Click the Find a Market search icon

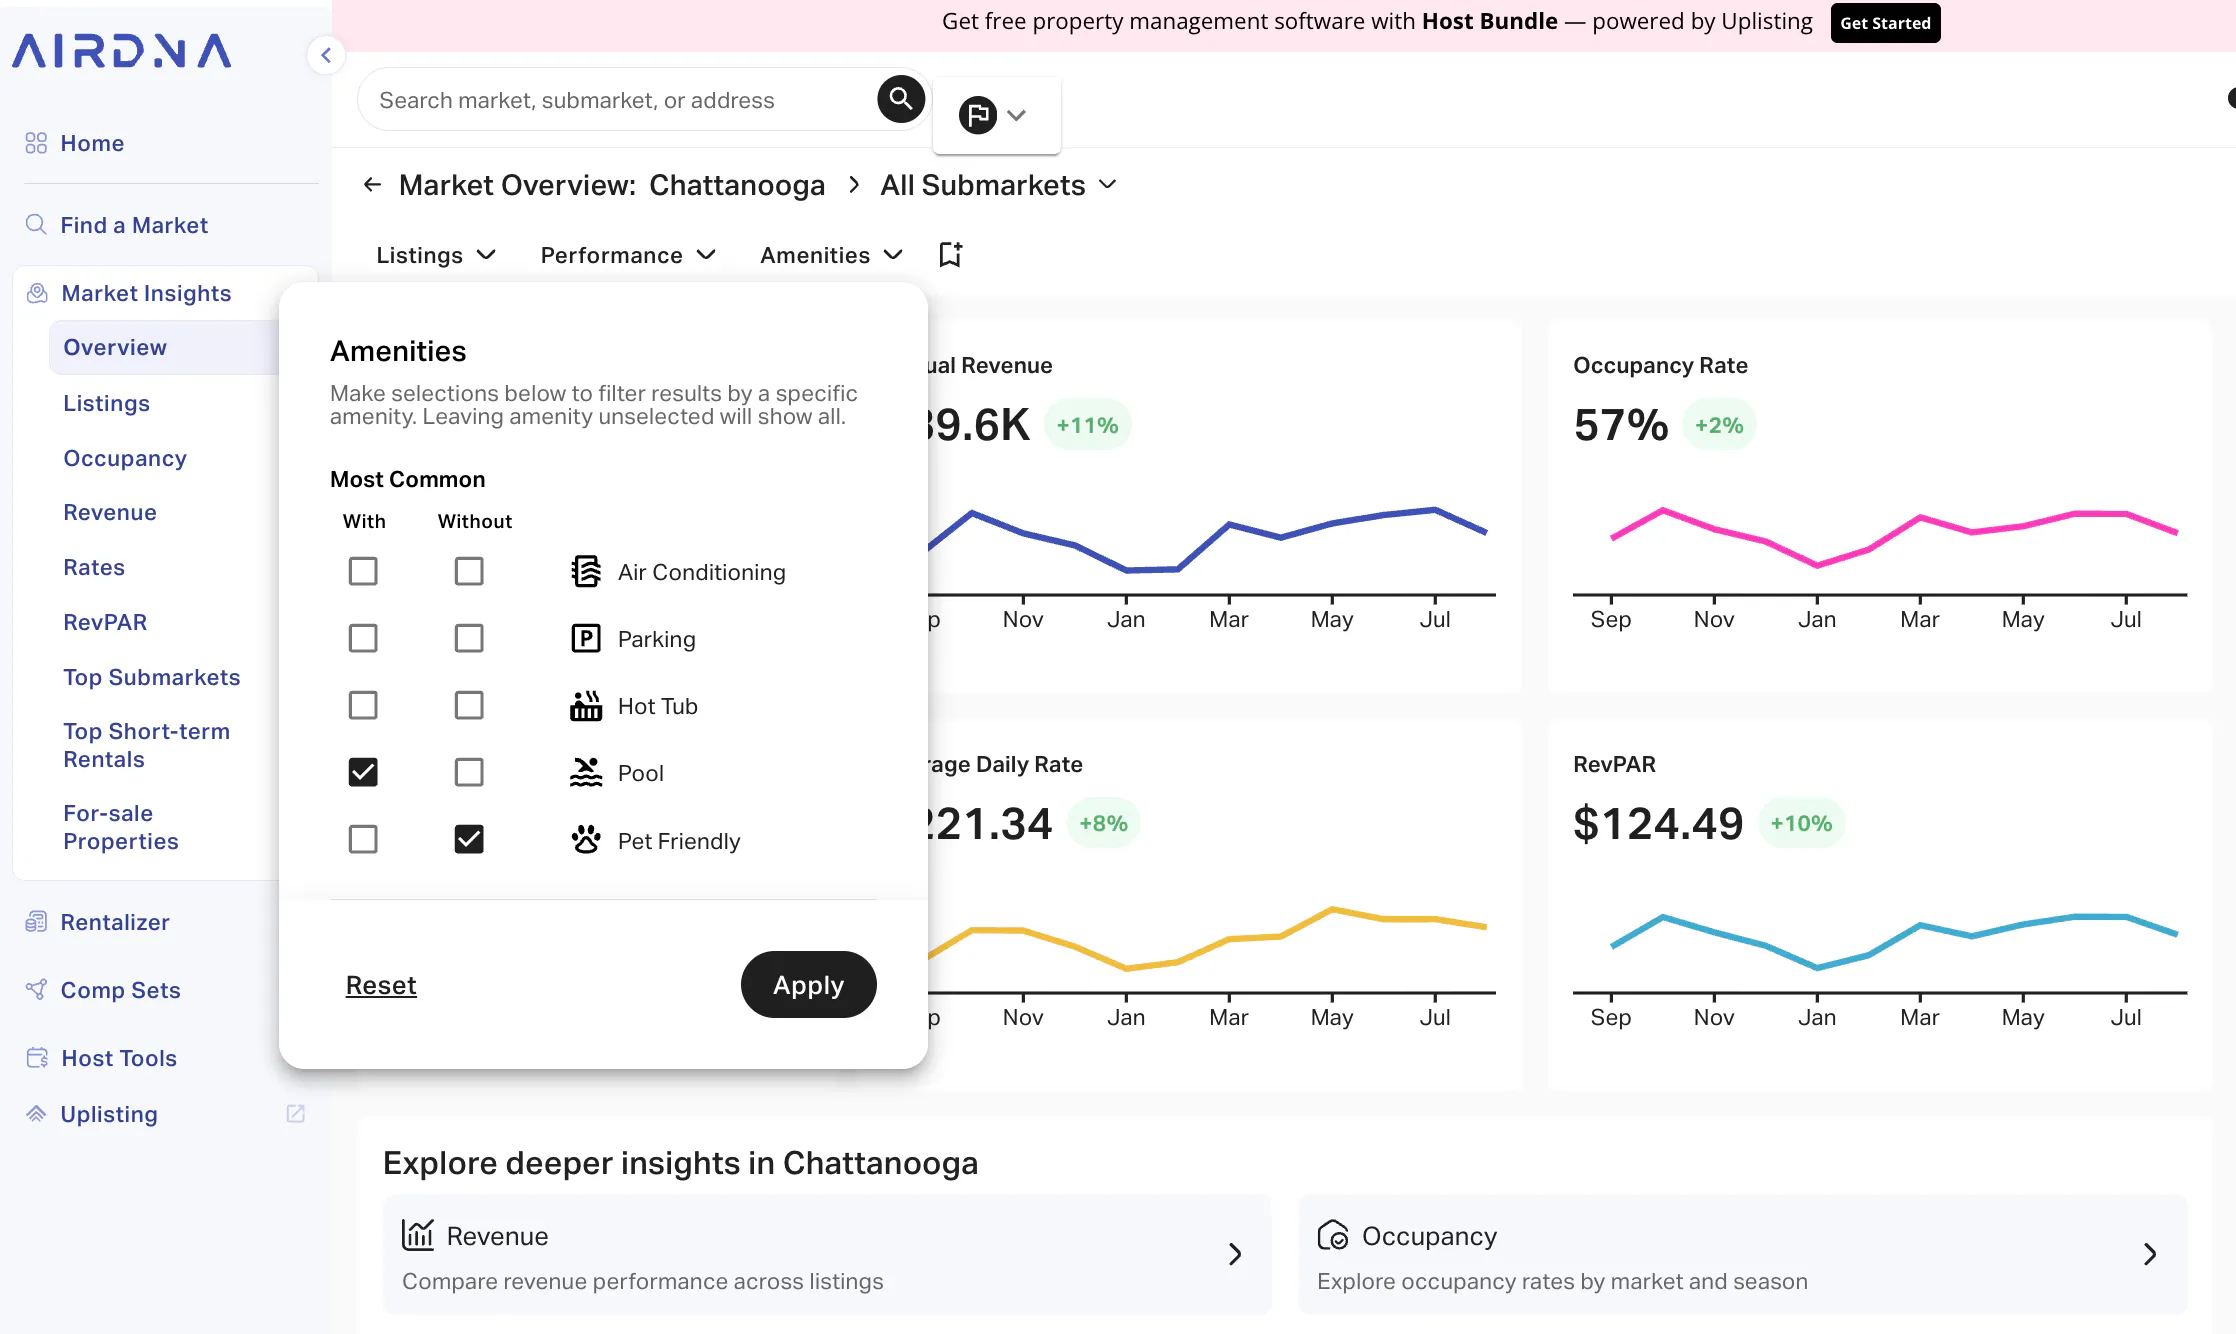[x=36, y=224]
